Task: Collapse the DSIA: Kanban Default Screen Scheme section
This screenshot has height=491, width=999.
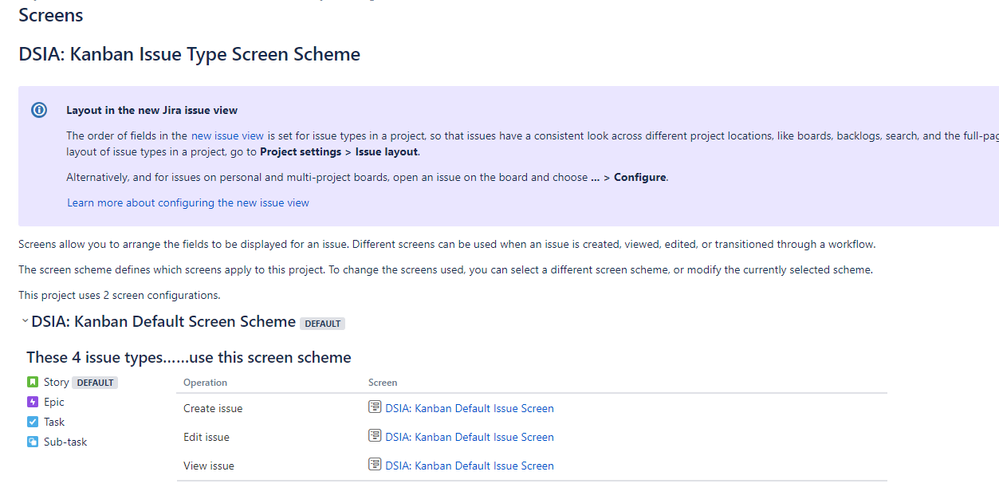Action: click(25, 321)
